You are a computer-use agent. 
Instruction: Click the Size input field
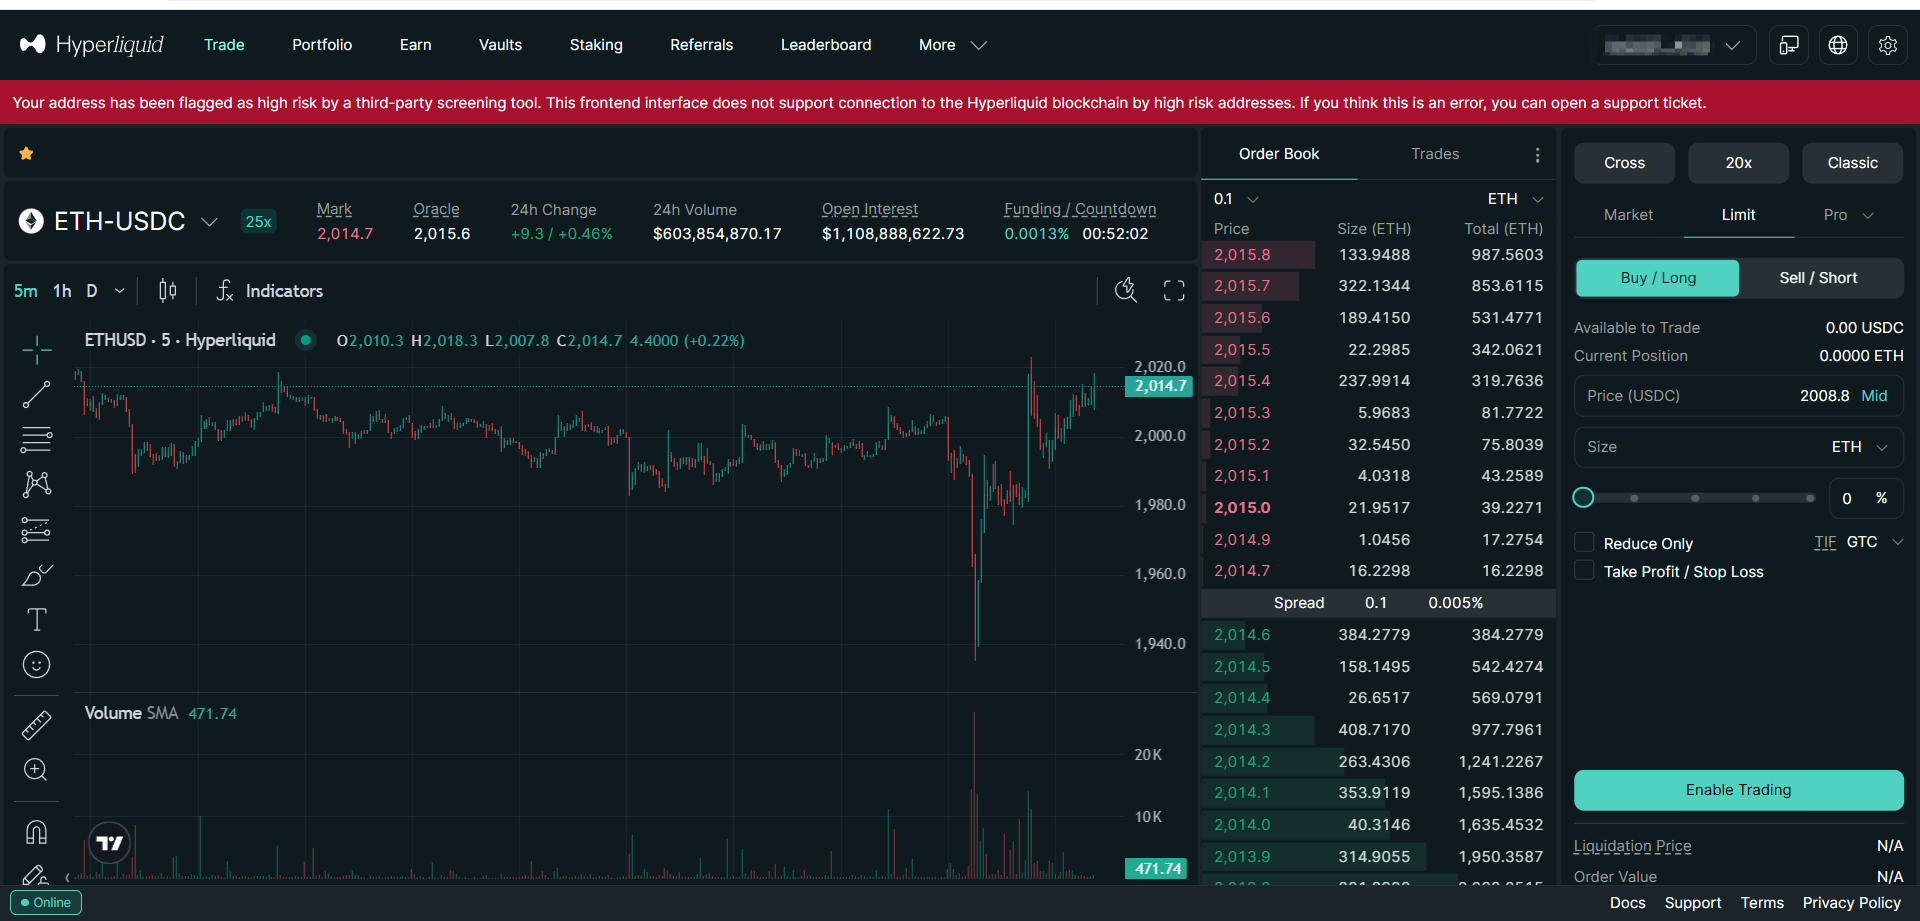click(x=1738, y=447)
